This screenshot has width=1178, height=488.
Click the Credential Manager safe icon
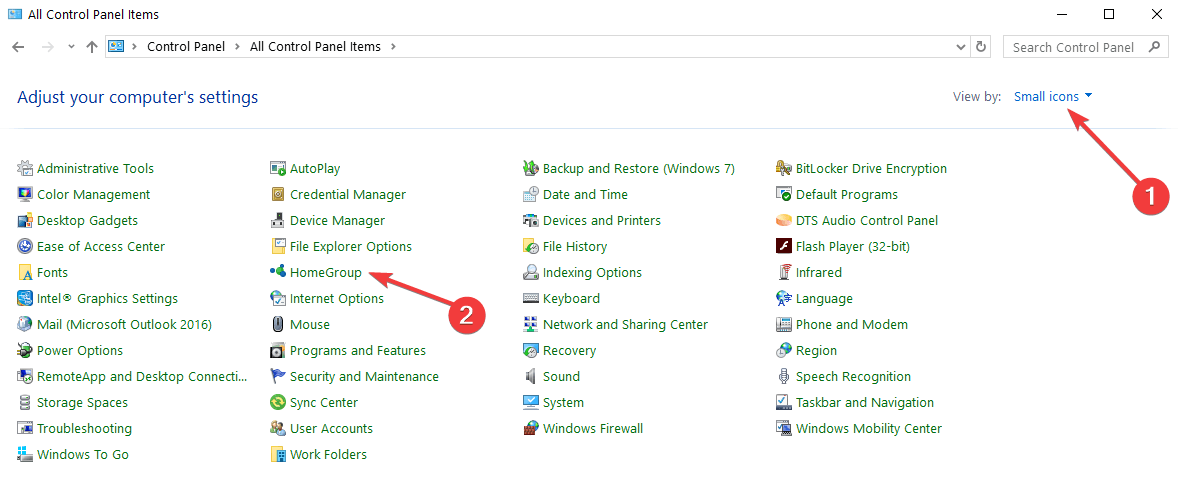click(278, 194)
